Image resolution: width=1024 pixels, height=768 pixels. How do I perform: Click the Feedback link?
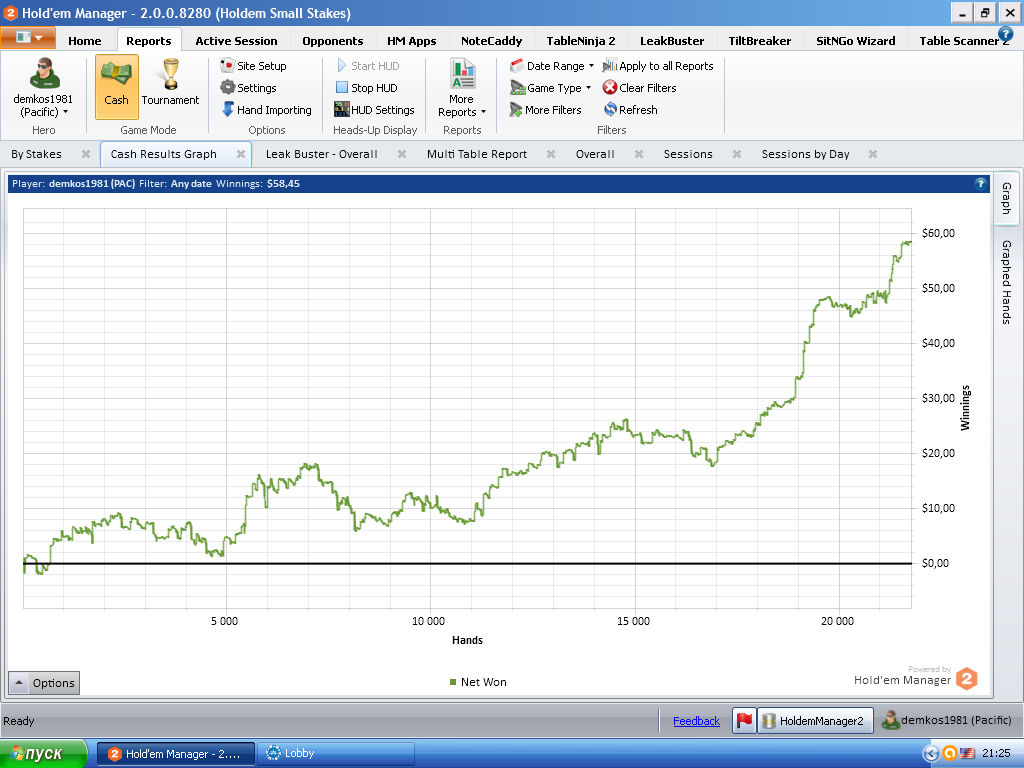pos(696,721)
